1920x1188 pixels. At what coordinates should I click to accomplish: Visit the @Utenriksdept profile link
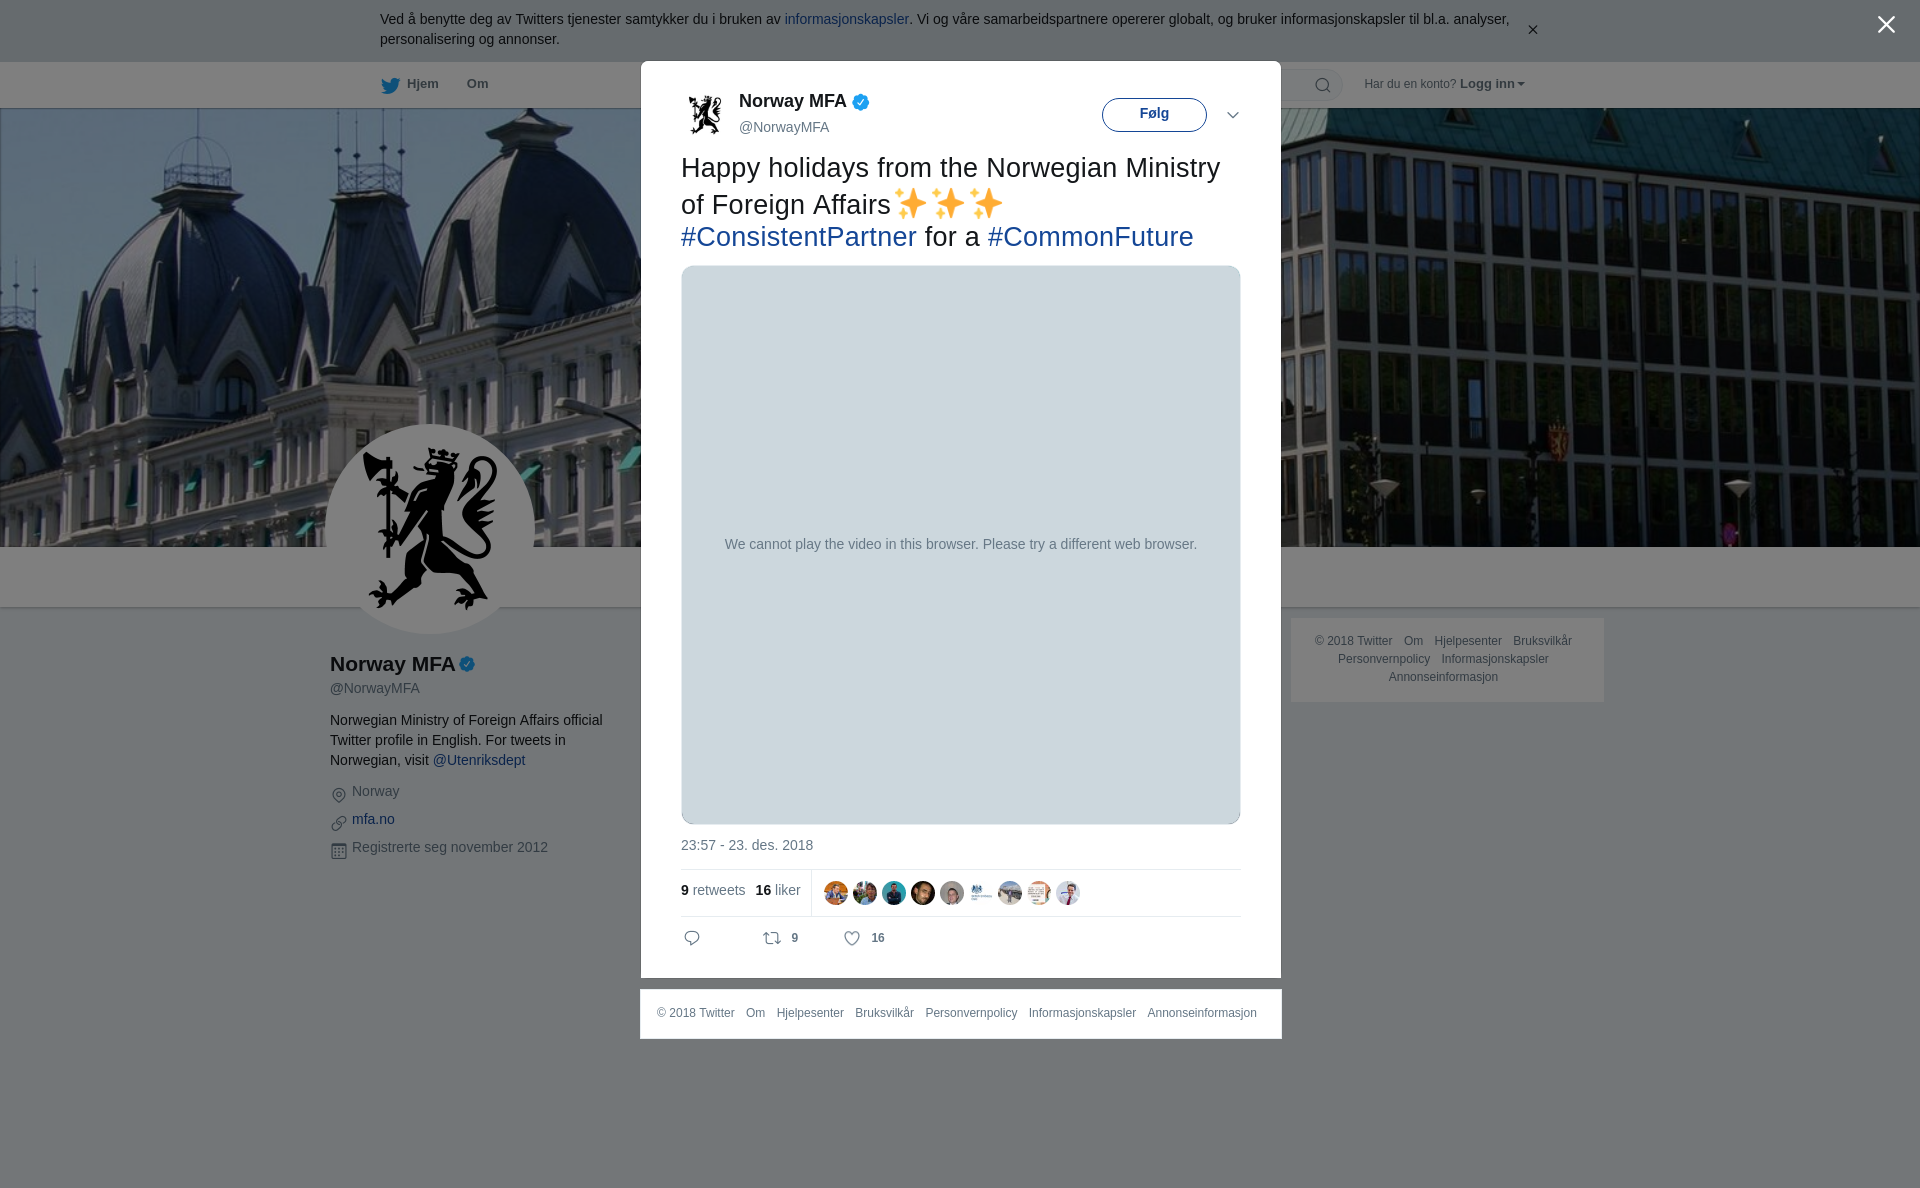(478, 760)
